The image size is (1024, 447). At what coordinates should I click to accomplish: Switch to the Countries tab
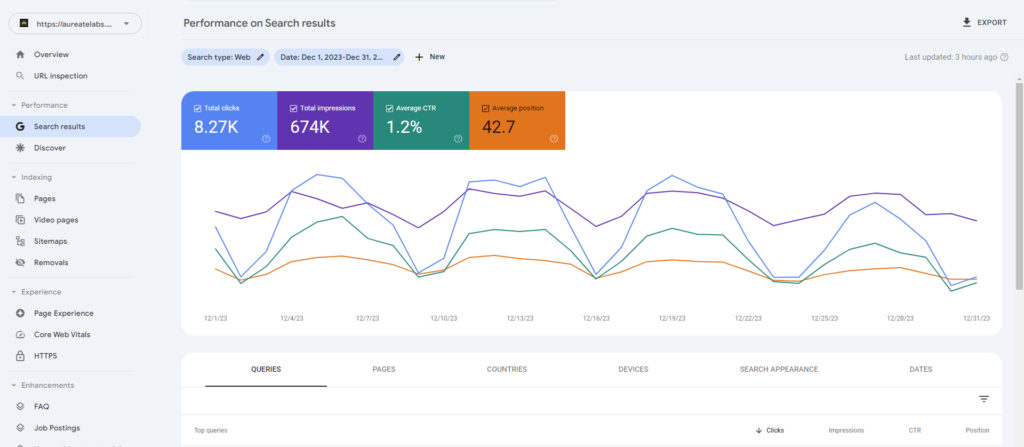pos(506,369)
